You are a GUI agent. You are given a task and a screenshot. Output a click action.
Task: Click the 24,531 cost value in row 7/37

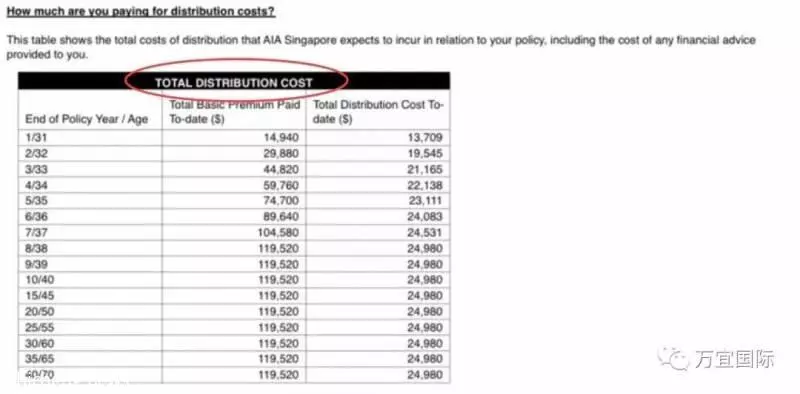tap(425, 232)
